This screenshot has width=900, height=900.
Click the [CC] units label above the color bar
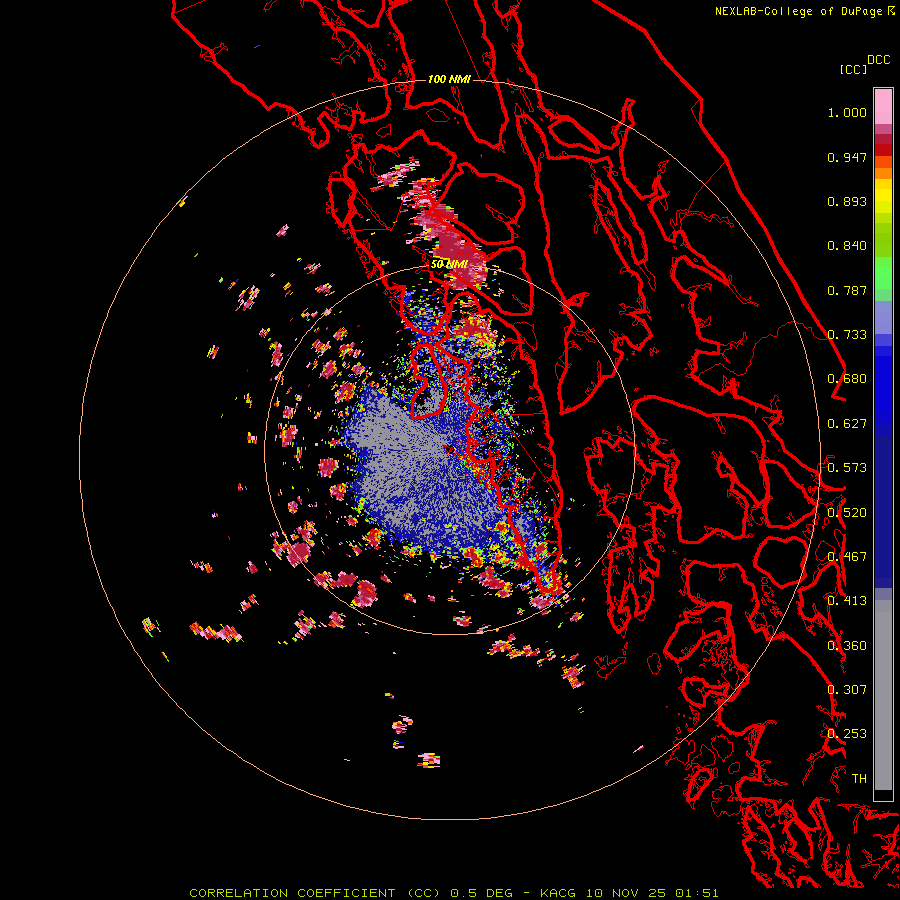pyautogui.click(x=853, y=69)
